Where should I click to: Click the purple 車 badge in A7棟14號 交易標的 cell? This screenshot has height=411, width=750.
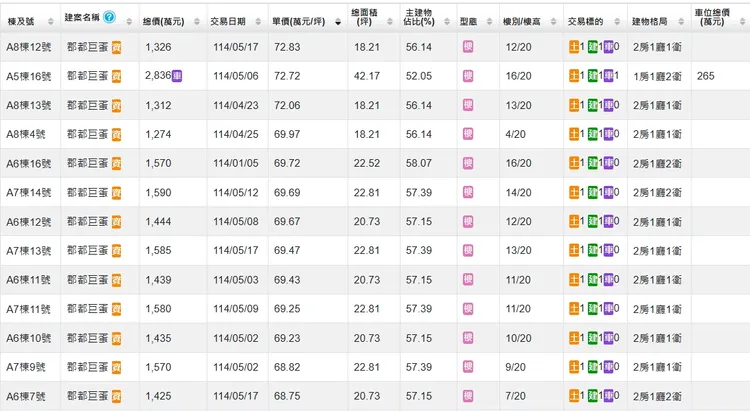[x=610, y=192]
